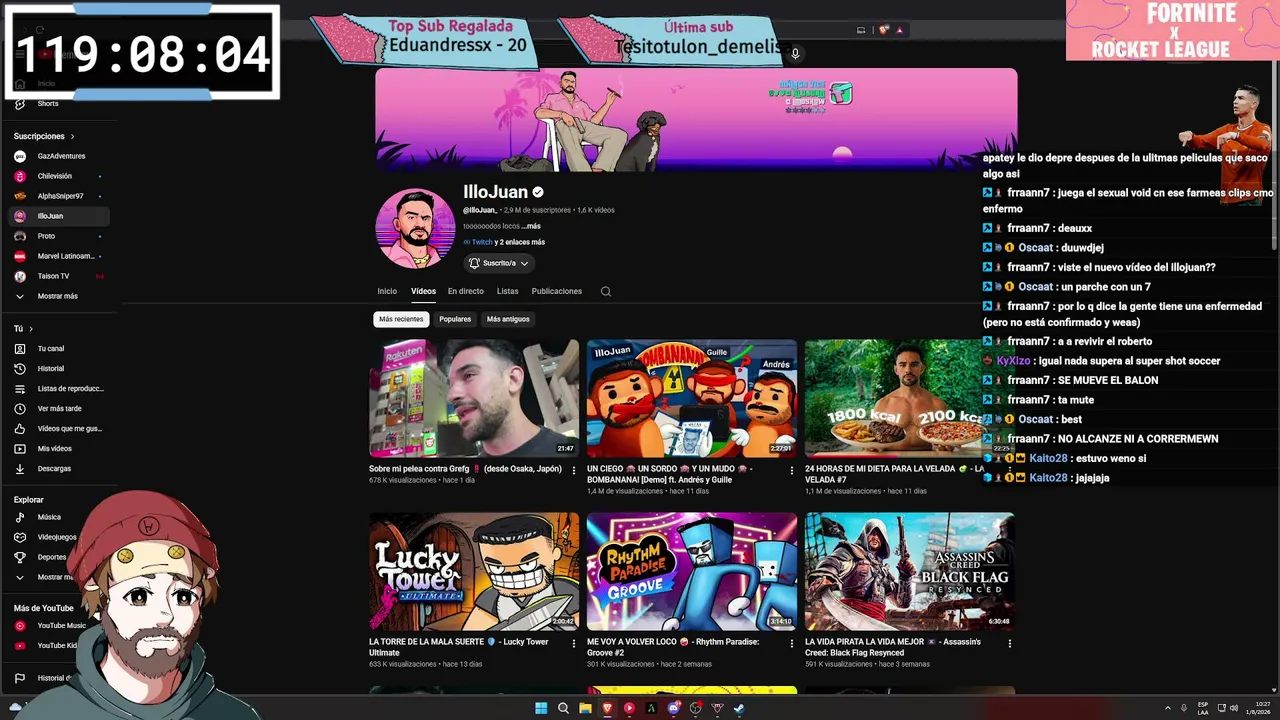Switch to En directo tab
The image size is (1280, 720).
click(466, 292)
